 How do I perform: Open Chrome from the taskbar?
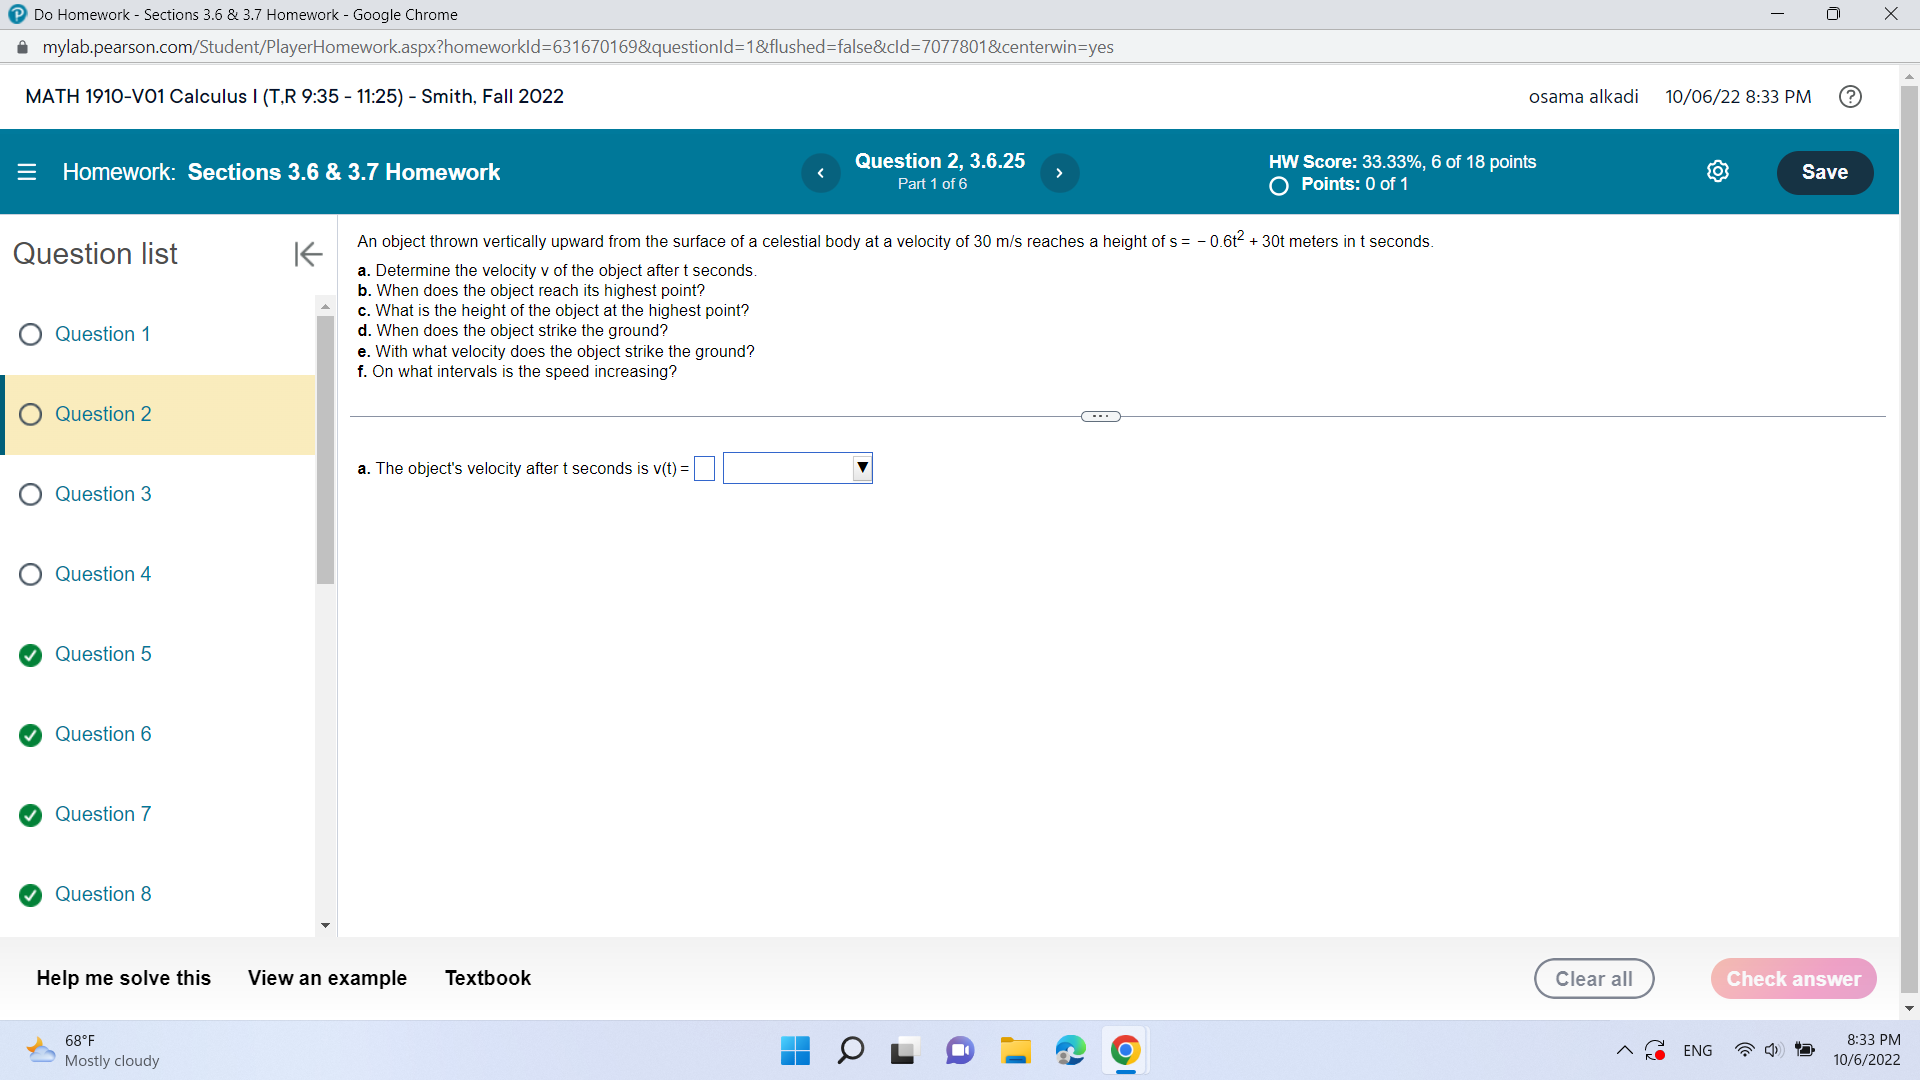(1124, 1050)
